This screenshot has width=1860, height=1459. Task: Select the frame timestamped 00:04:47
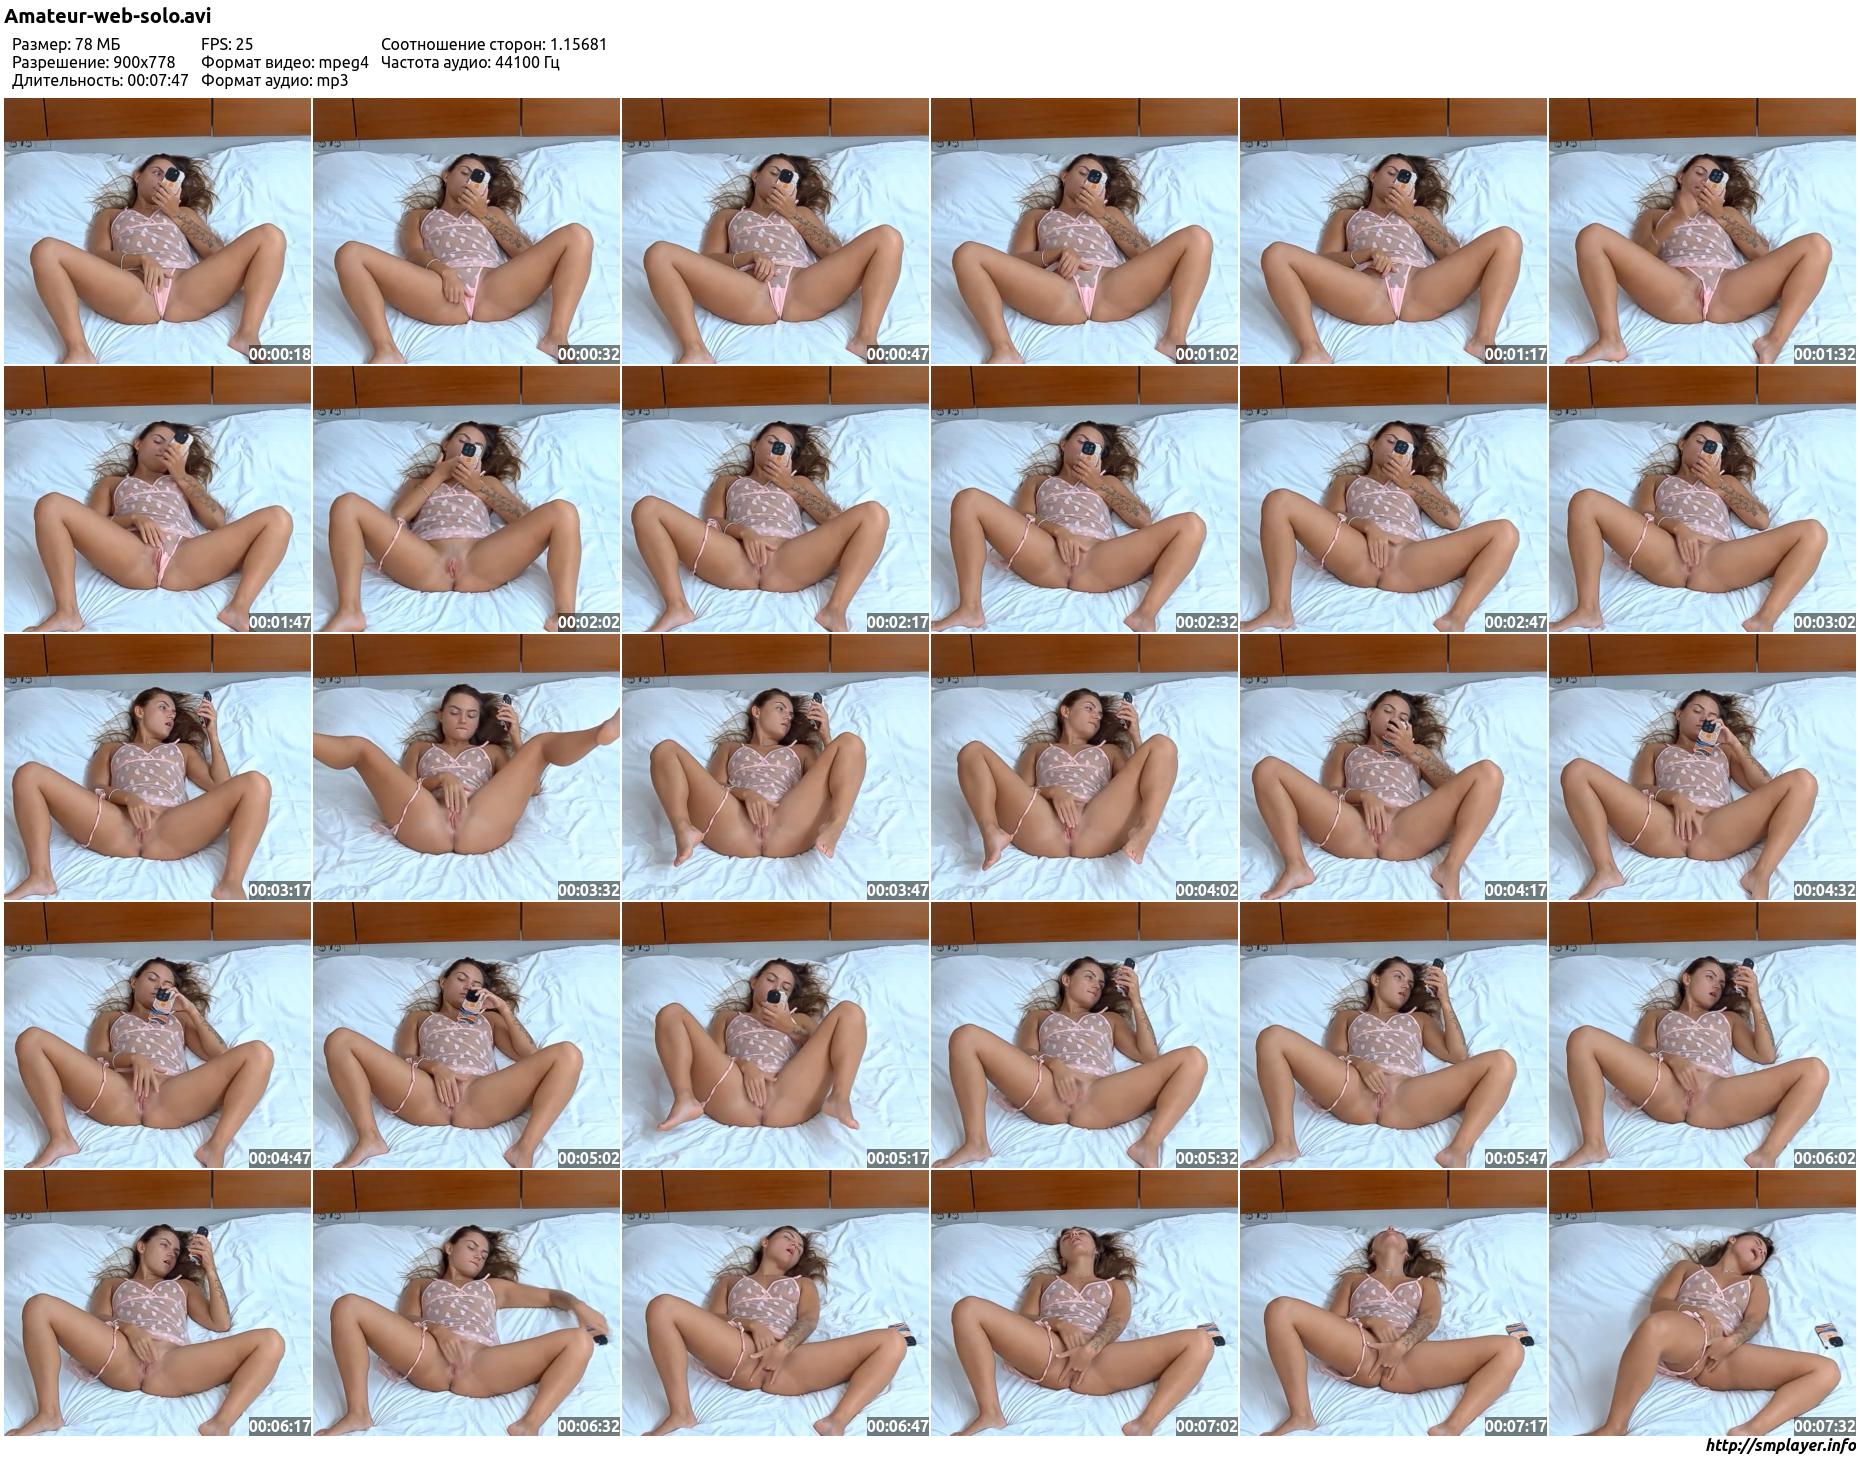157,1035
